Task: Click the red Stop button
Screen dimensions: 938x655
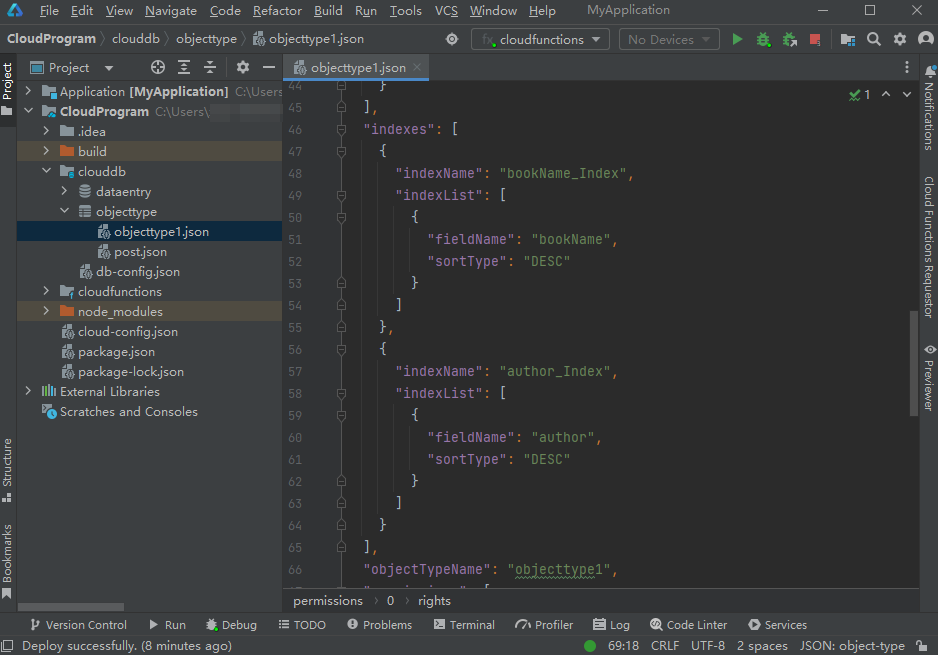Action: [815, 39]
